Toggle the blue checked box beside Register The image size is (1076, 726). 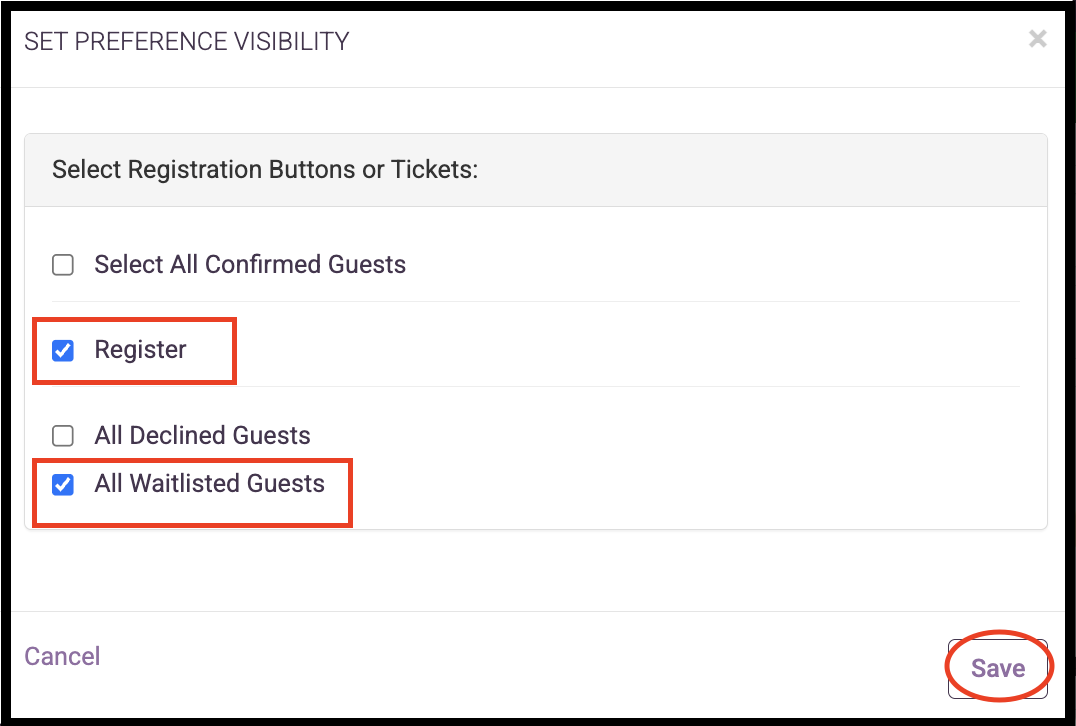[63, 350]
